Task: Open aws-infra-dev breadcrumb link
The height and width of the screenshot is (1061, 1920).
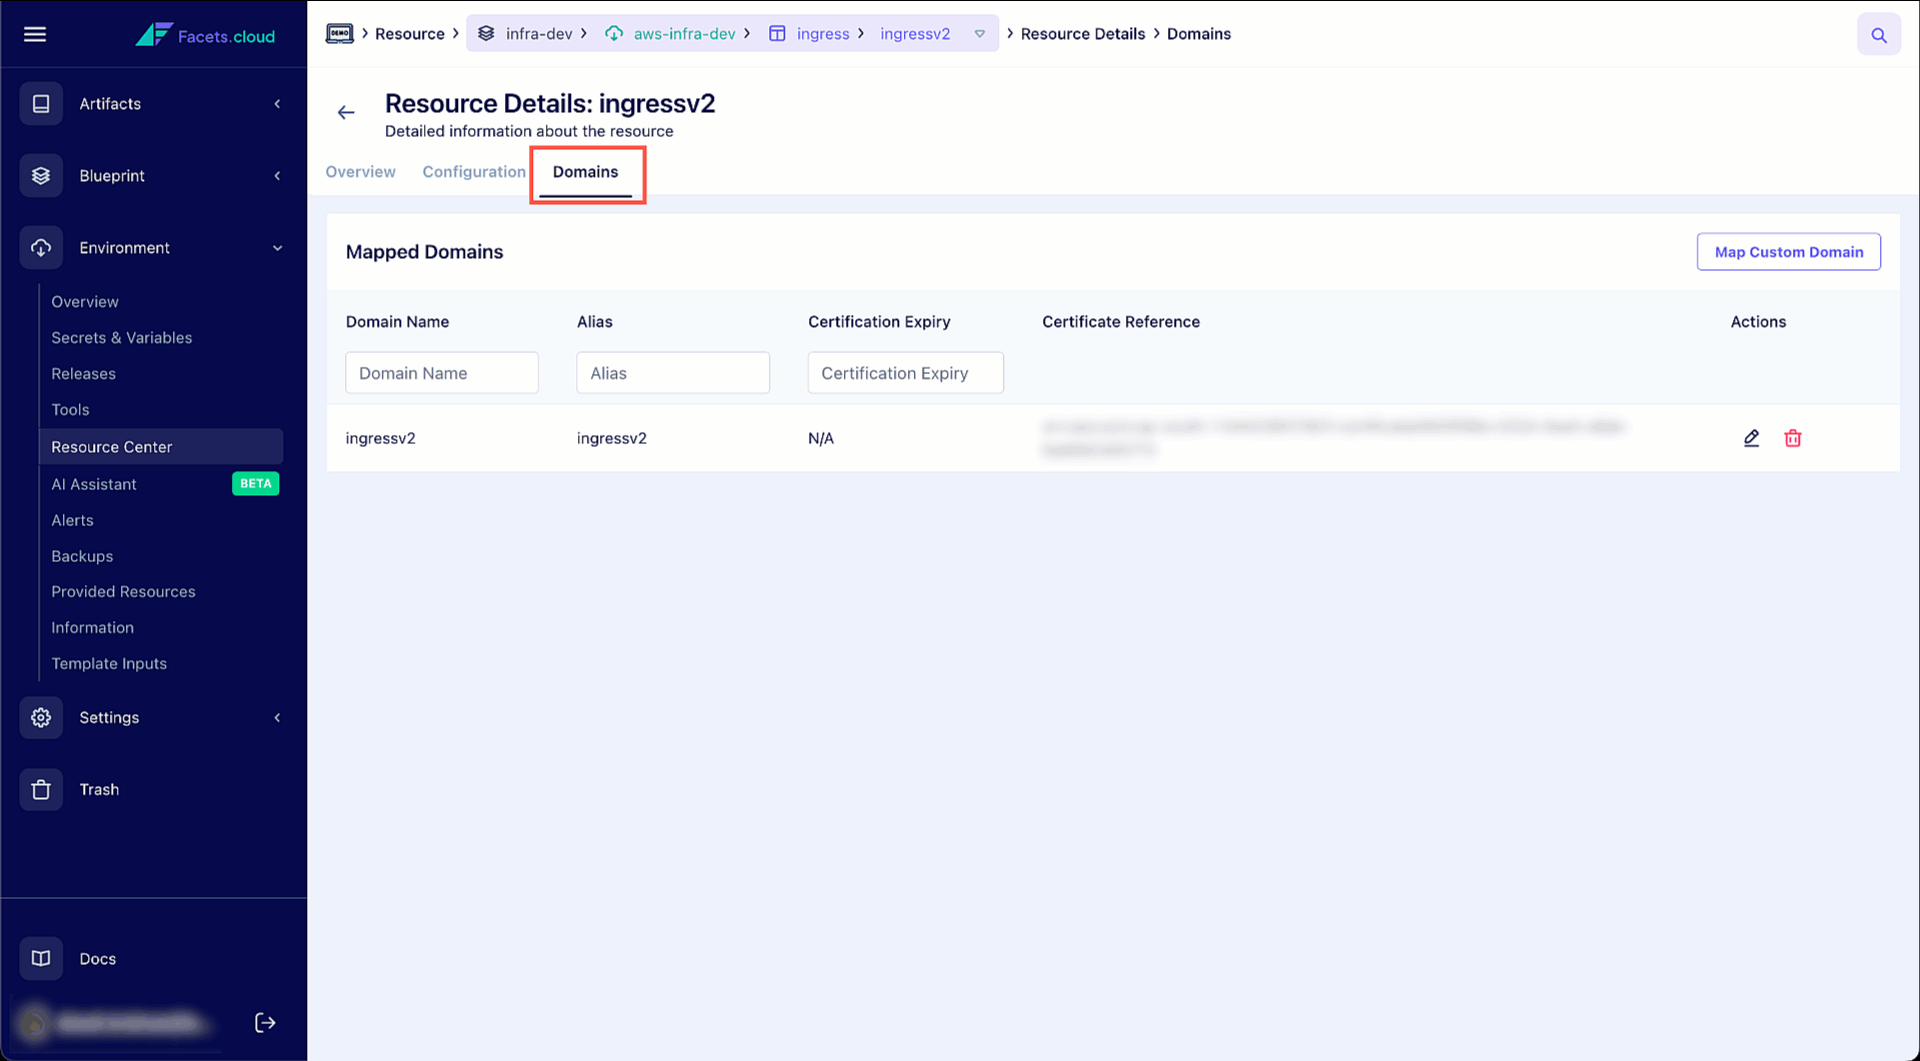Action: coord(684,34)
